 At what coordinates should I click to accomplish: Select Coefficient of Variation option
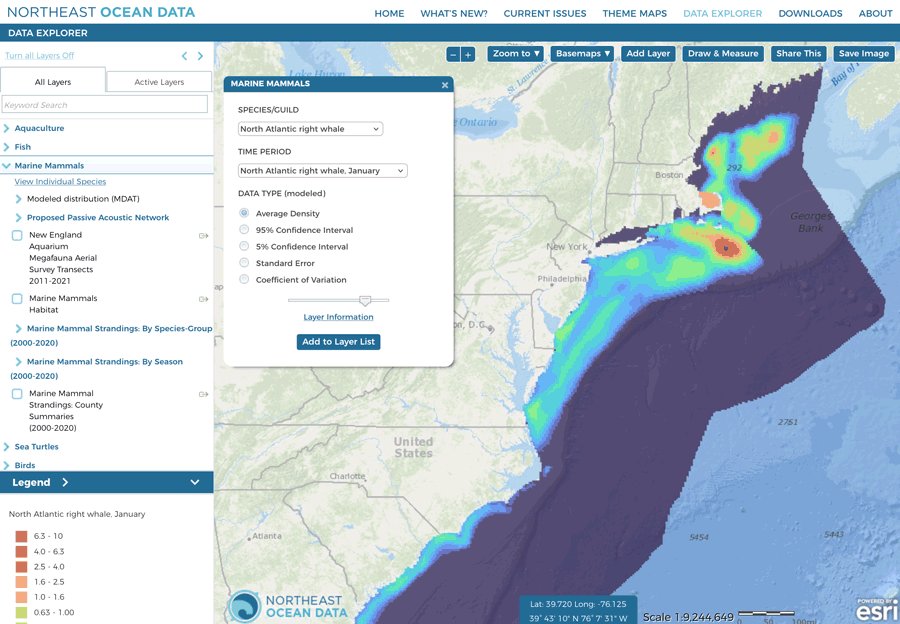(x=244, y=280)
